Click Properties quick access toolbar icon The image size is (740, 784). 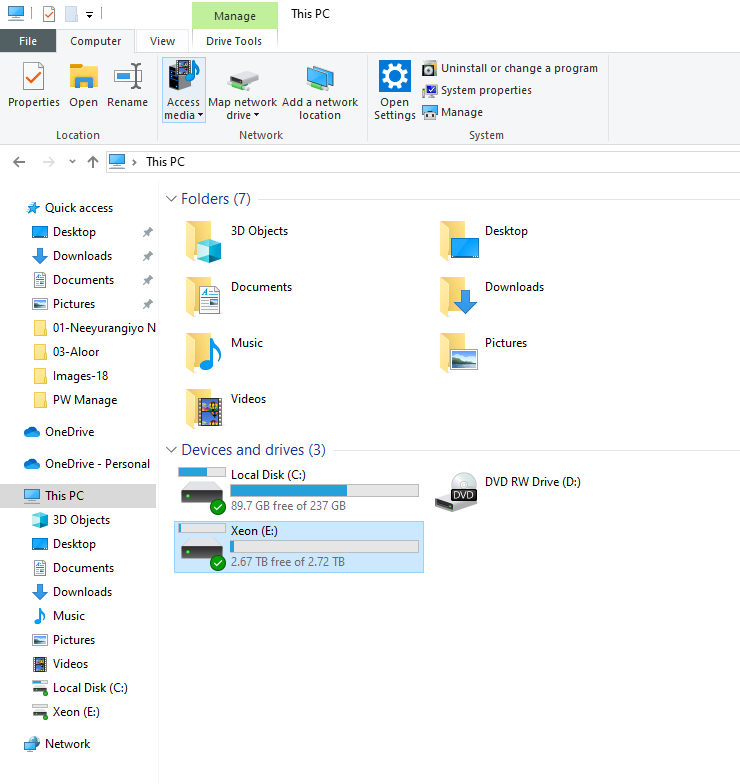pos(49,14)
